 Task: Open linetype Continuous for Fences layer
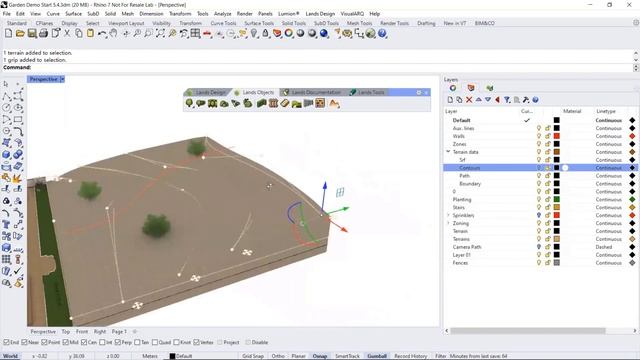(x=609, y=262)
